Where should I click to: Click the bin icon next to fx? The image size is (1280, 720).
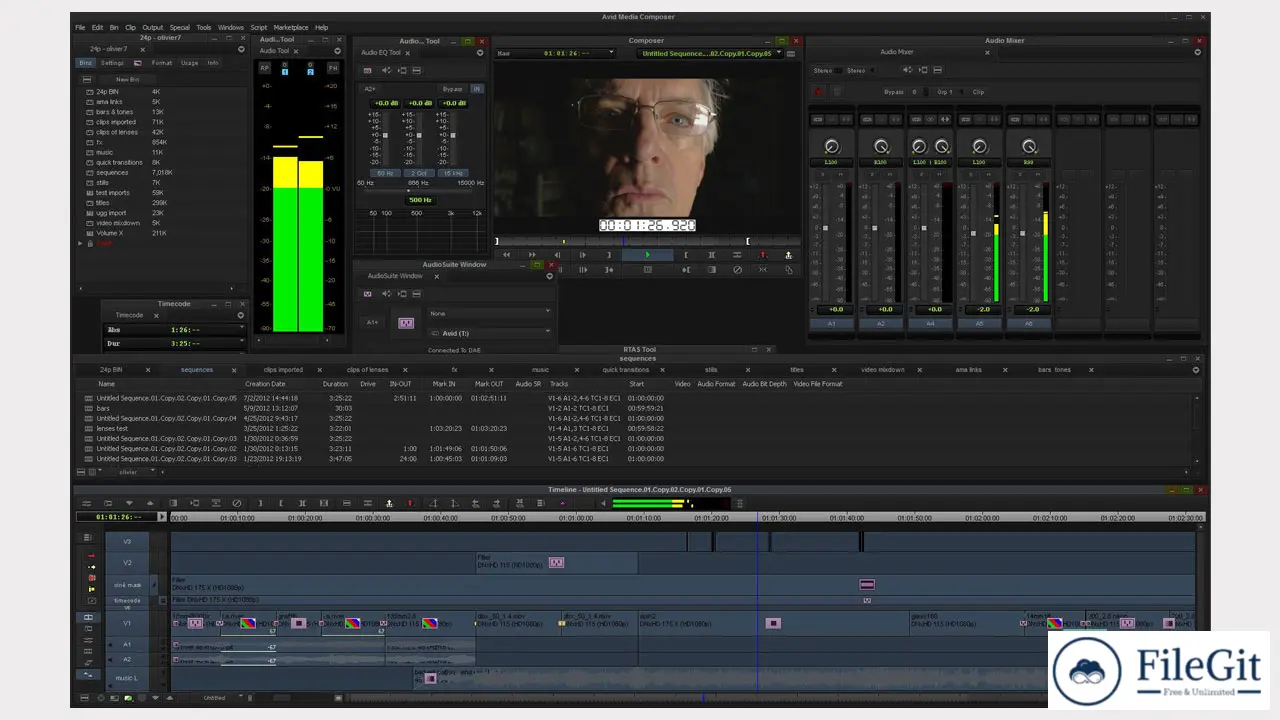89,142
